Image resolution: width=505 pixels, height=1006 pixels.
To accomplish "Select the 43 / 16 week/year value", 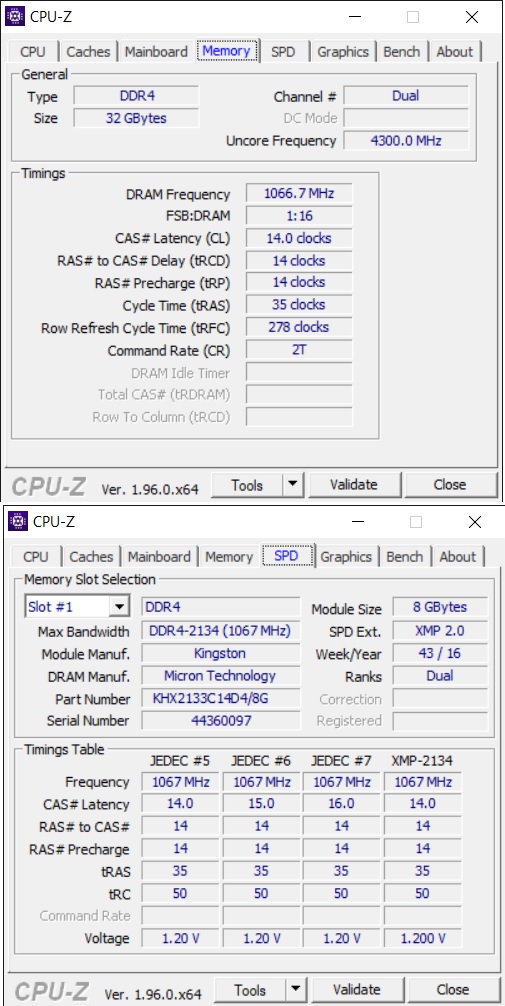I will 440,653.
